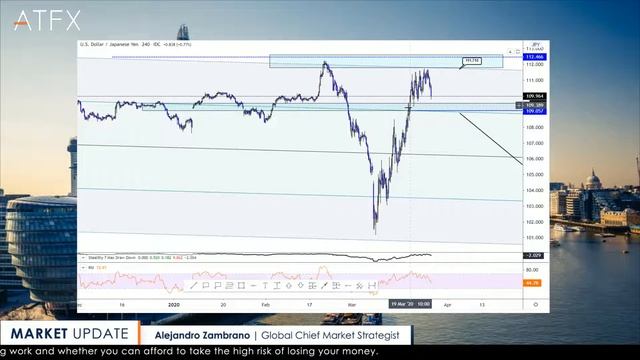Screen dimensions: 640x360
Task: Click the pane up-arrow button near the price axis
Action: coord(510,52)
